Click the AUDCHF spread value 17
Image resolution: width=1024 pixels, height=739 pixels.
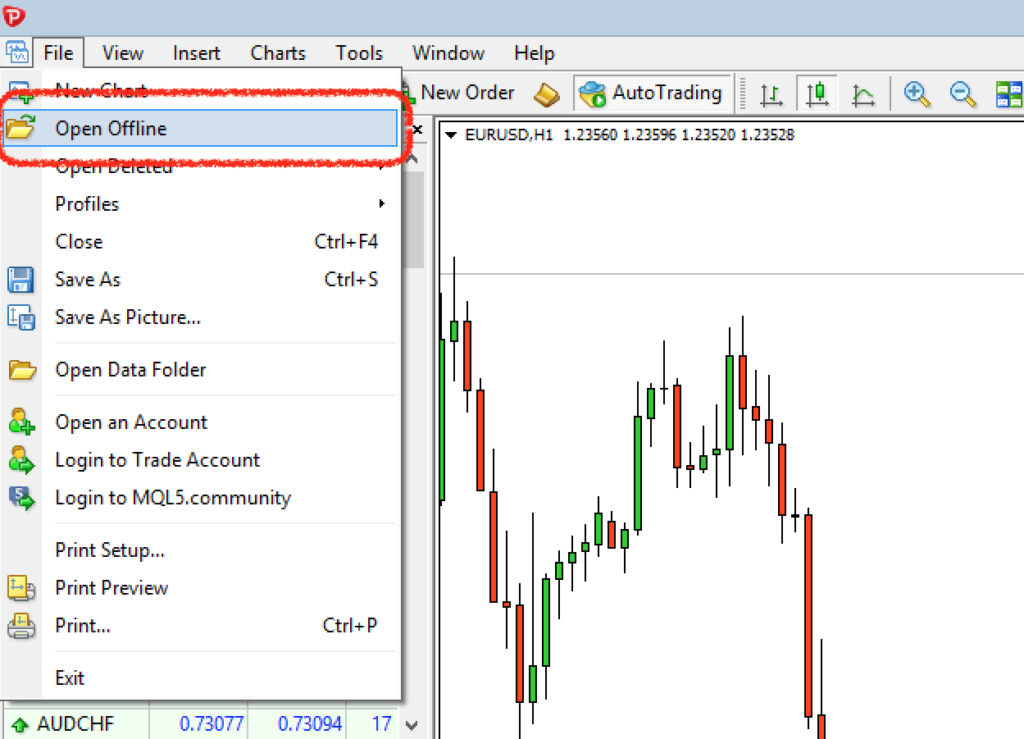point(381,723)
